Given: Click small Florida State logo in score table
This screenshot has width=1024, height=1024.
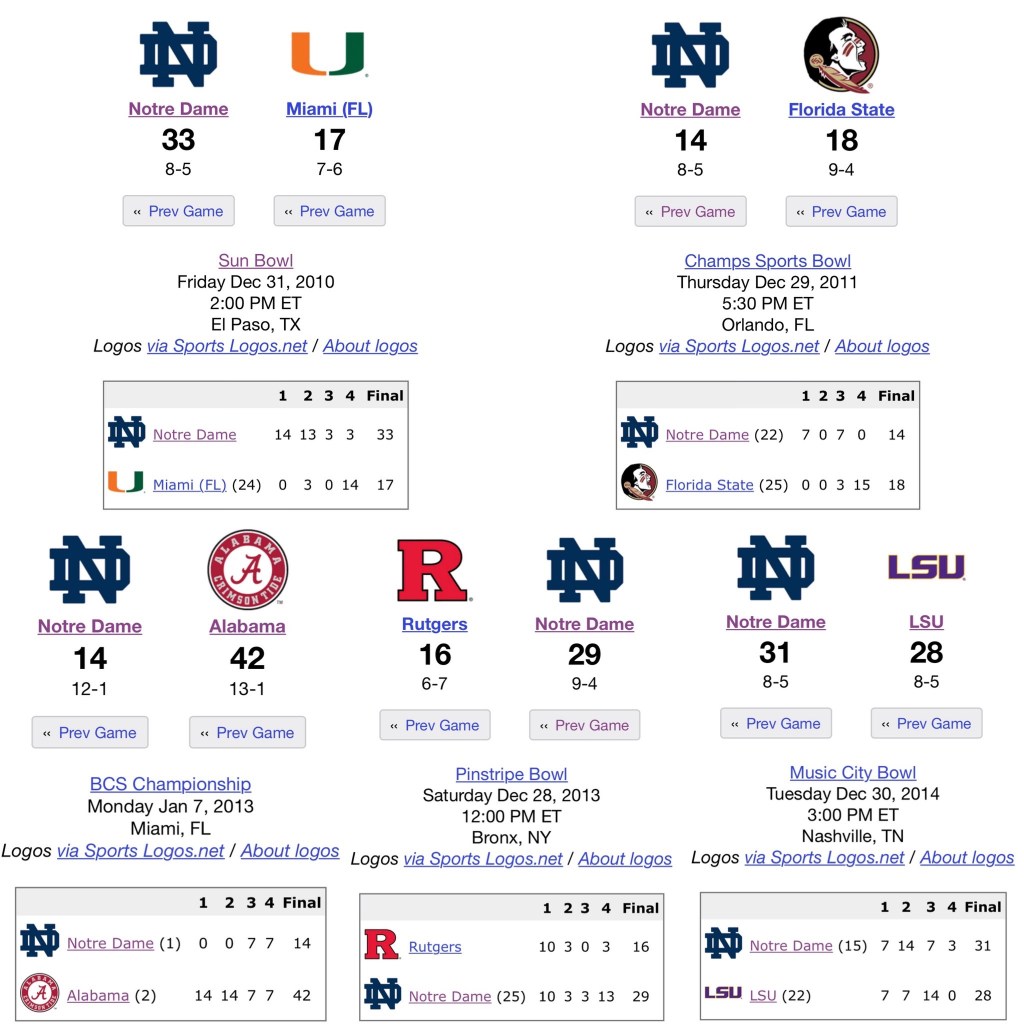Looking at the screenshot, I should point(638,483).
